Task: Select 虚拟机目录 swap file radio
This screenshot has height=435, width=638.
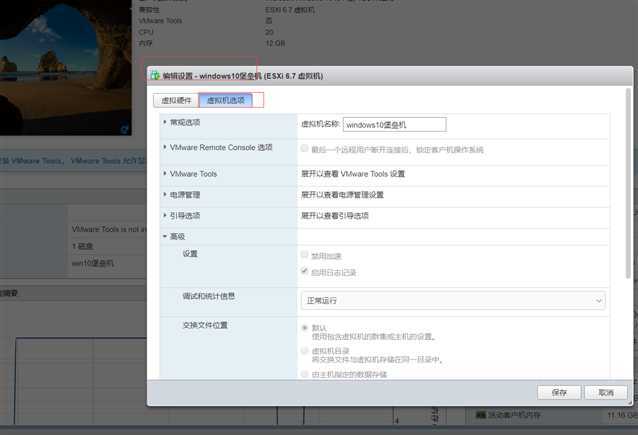Action: point(304,350)
